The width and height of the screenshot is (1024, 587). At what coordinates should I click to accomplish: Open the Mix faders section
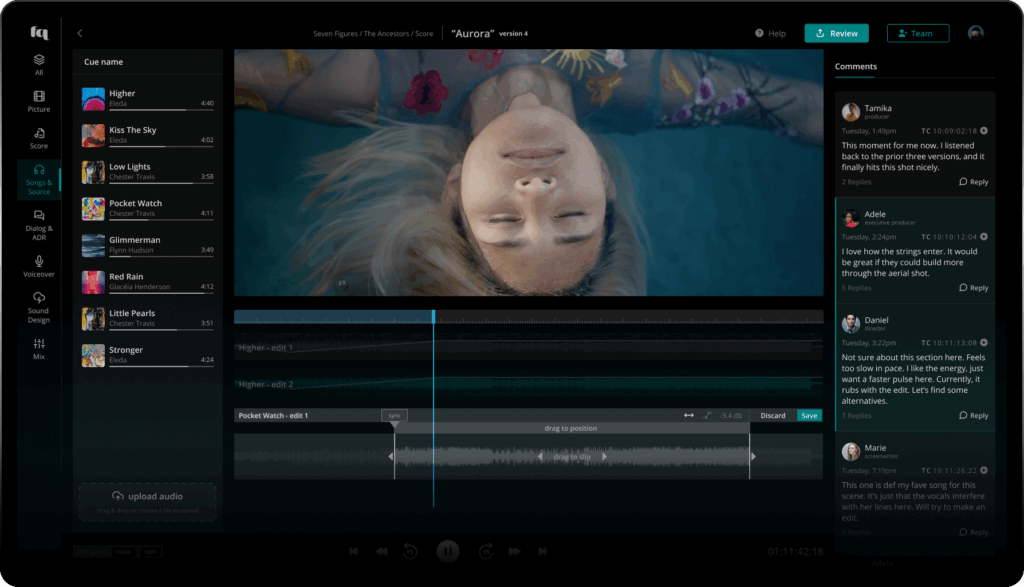pyautogui.click(x=39, y=349)
